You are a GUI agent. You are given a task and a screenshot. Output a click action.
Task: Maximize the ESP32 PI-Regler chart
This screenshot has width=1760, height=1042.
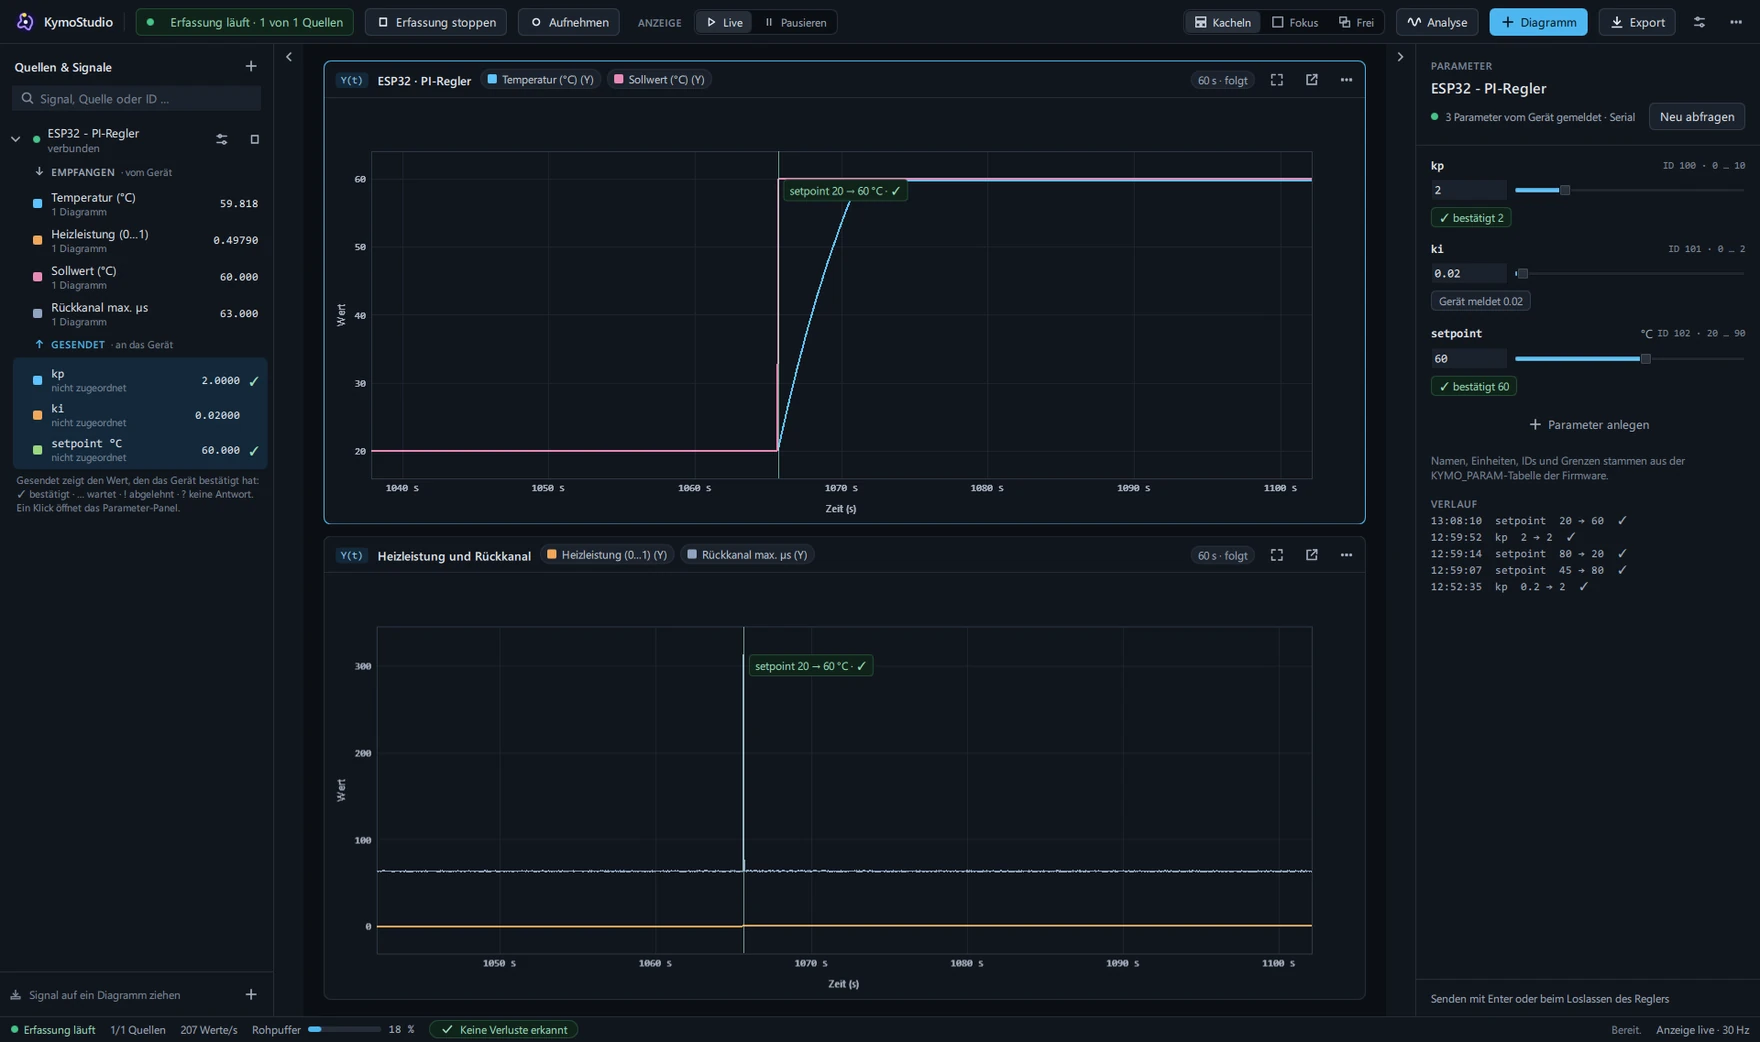click(1277, 80)
